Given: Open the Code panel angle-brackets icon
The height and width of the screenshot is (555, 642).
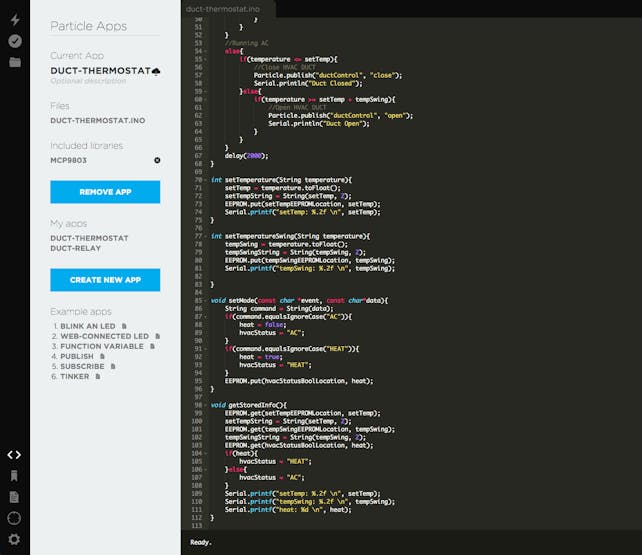Looking at the screenshot, I should [x=14, y=455].
